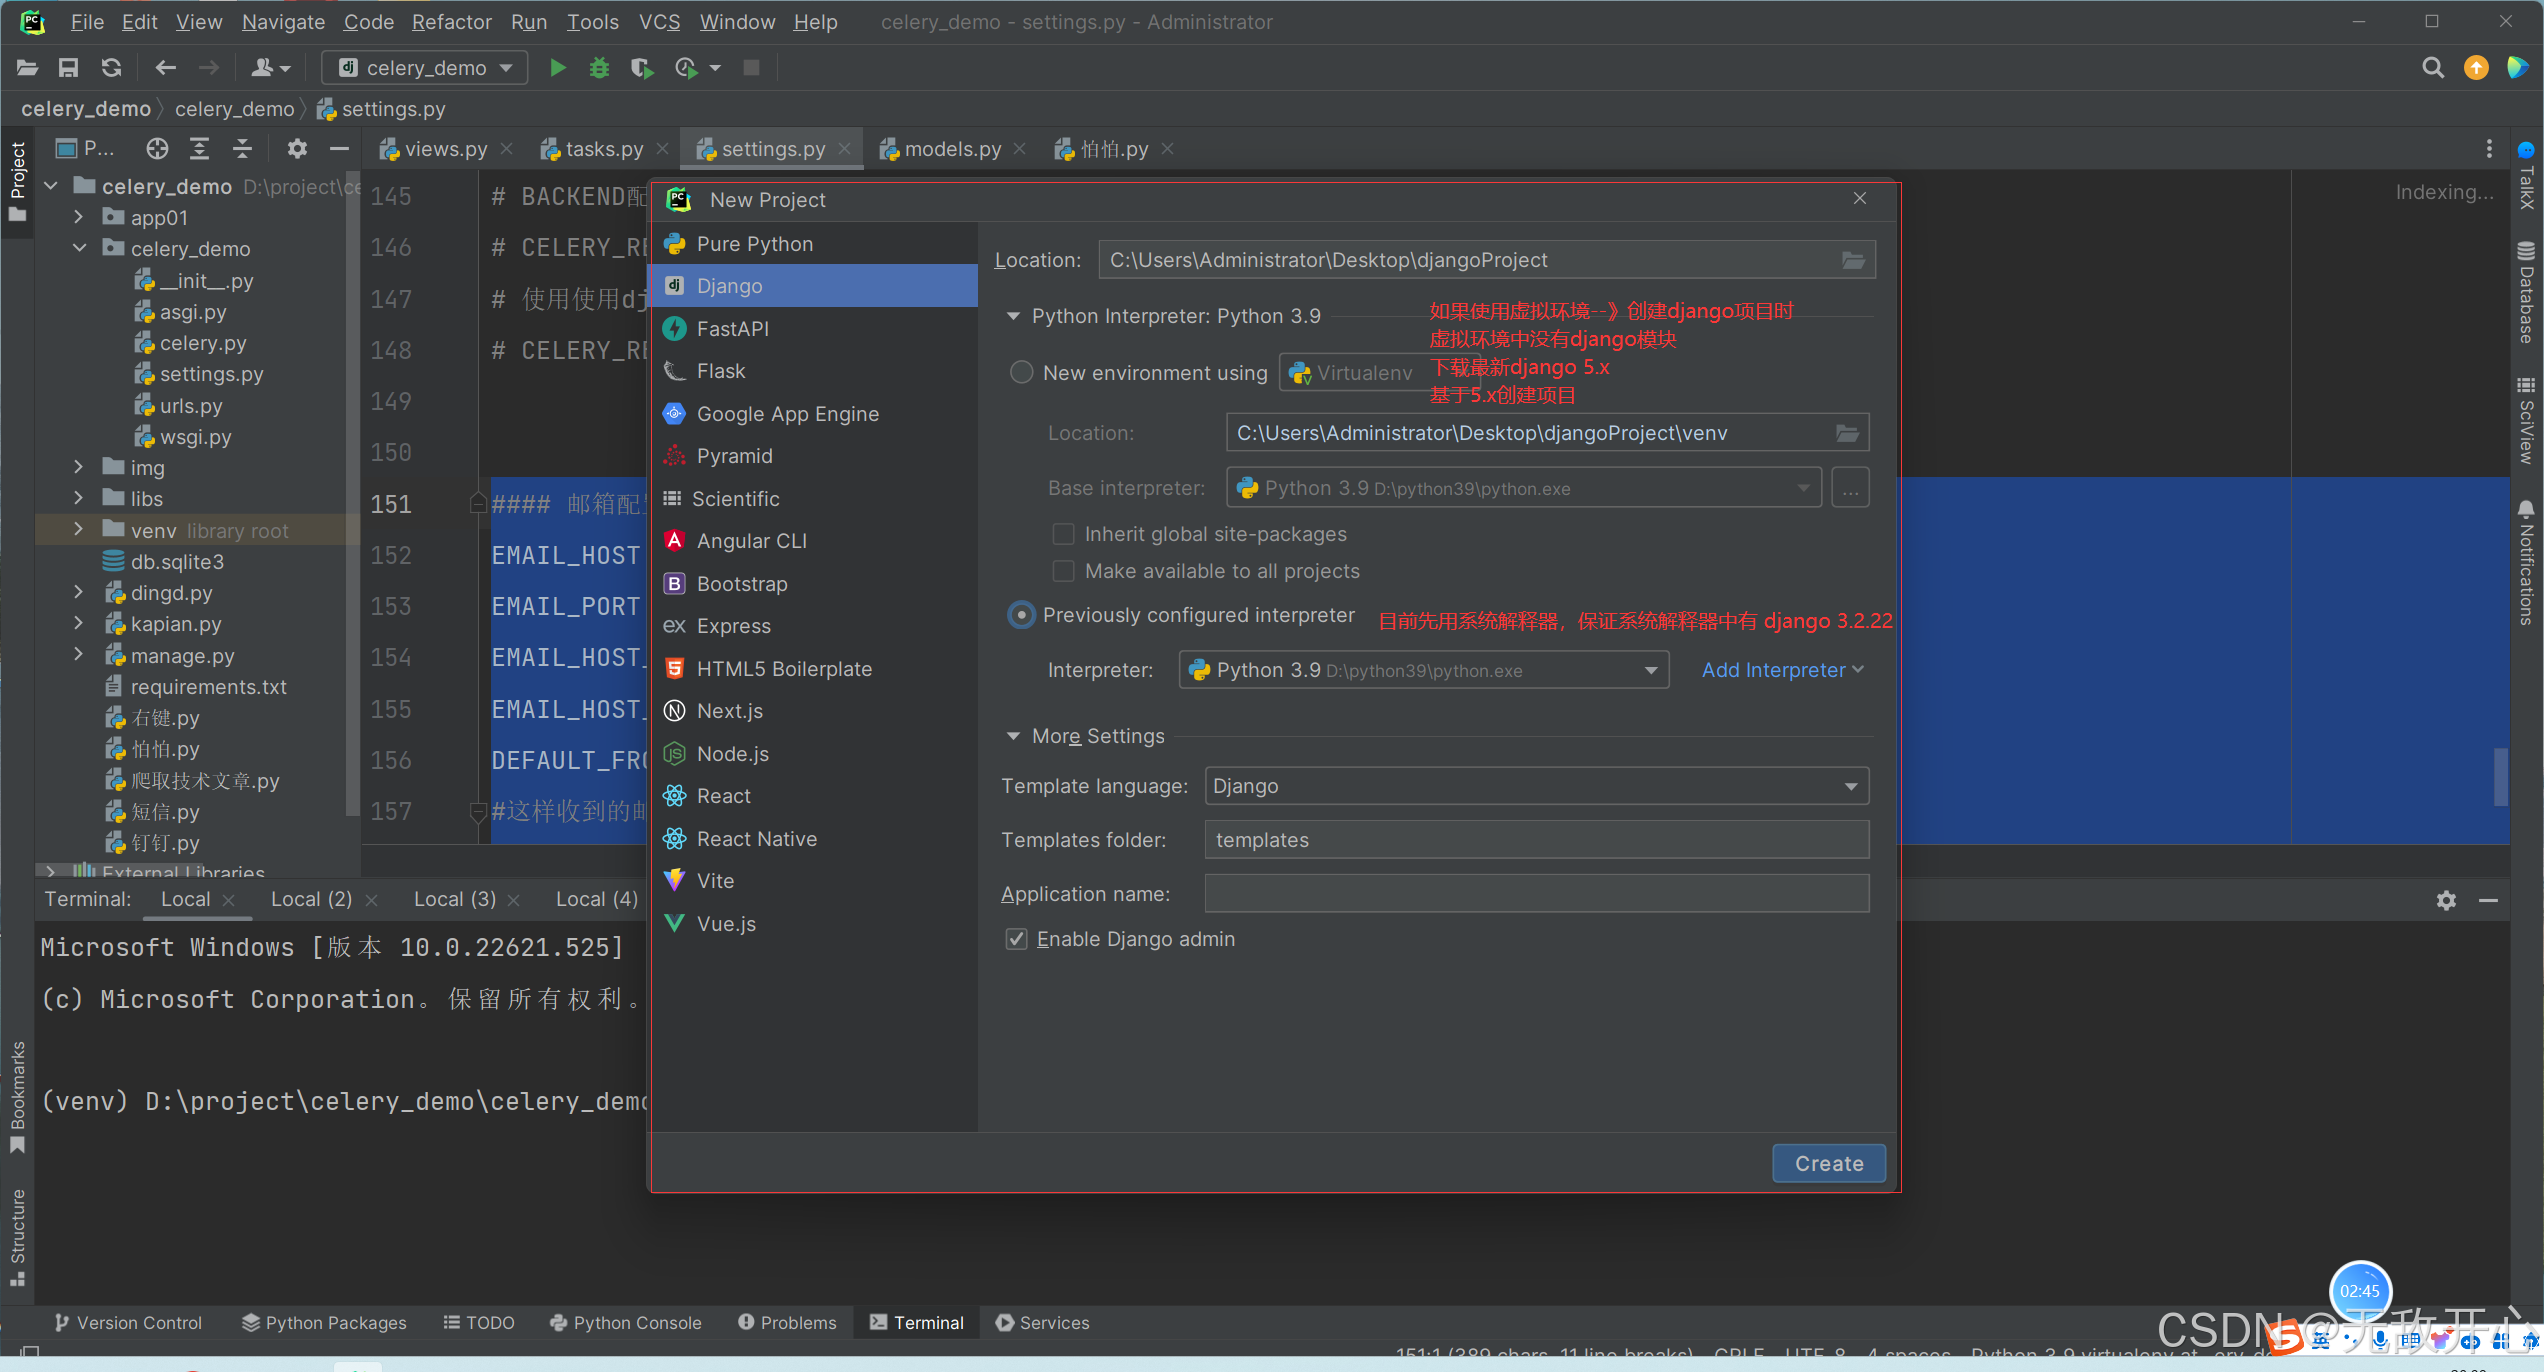This screenshot has height=1372, width=2544.
Task: Open the Version Control tool window
Action: 129,1323
